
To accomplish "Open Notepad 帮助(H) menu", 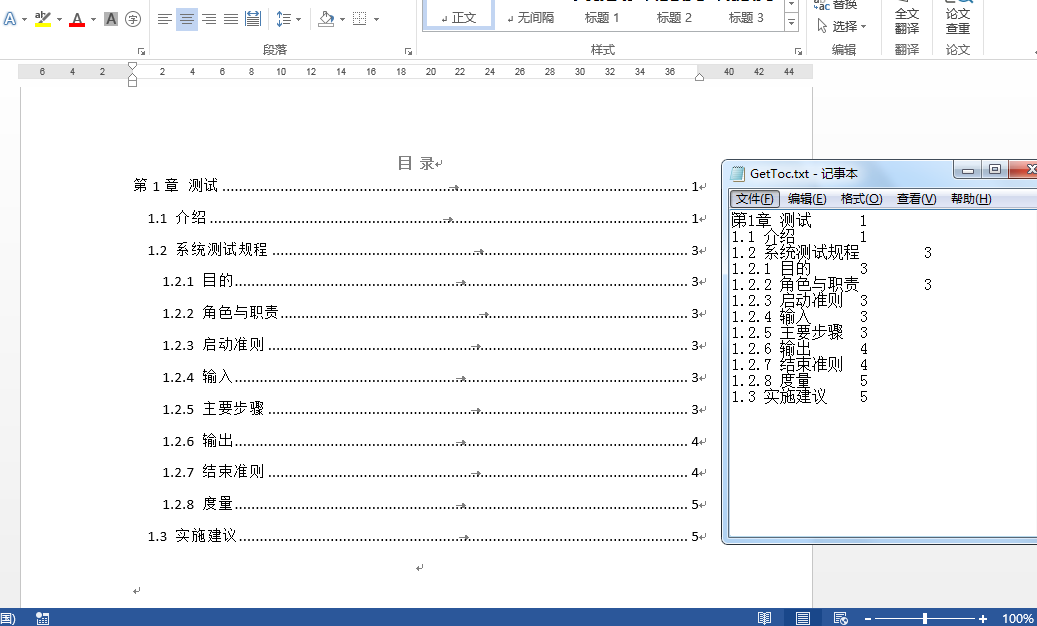I will (971, 199).
